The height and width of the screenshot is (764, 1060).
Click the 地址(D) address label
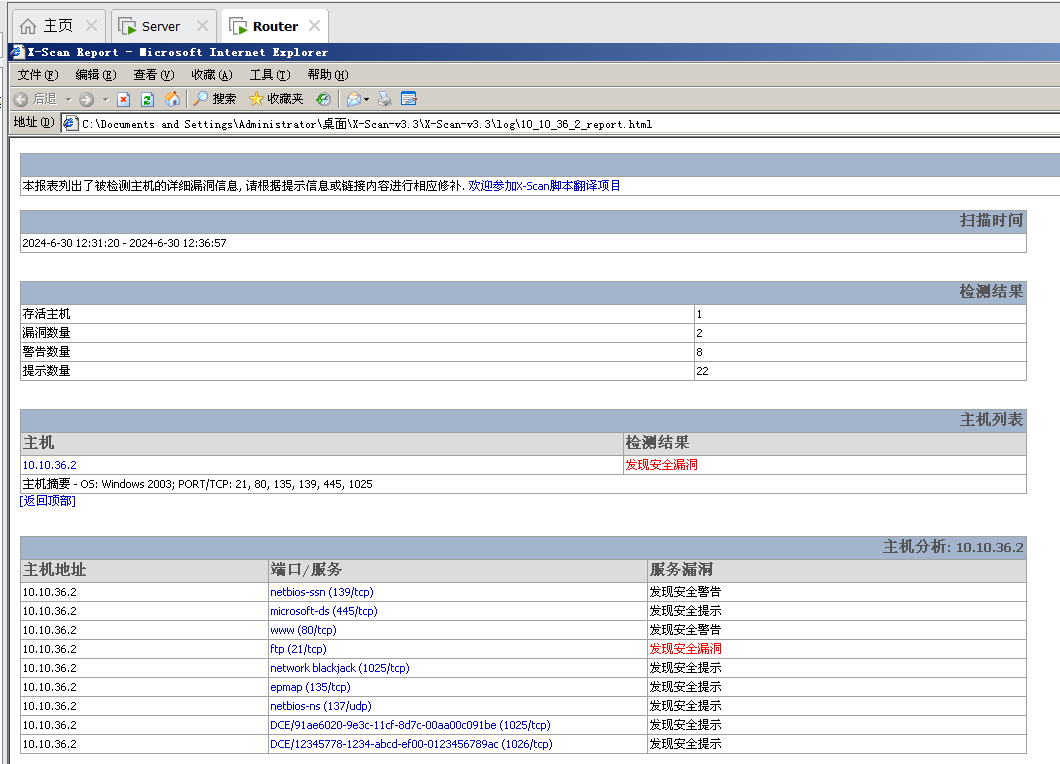34,122
